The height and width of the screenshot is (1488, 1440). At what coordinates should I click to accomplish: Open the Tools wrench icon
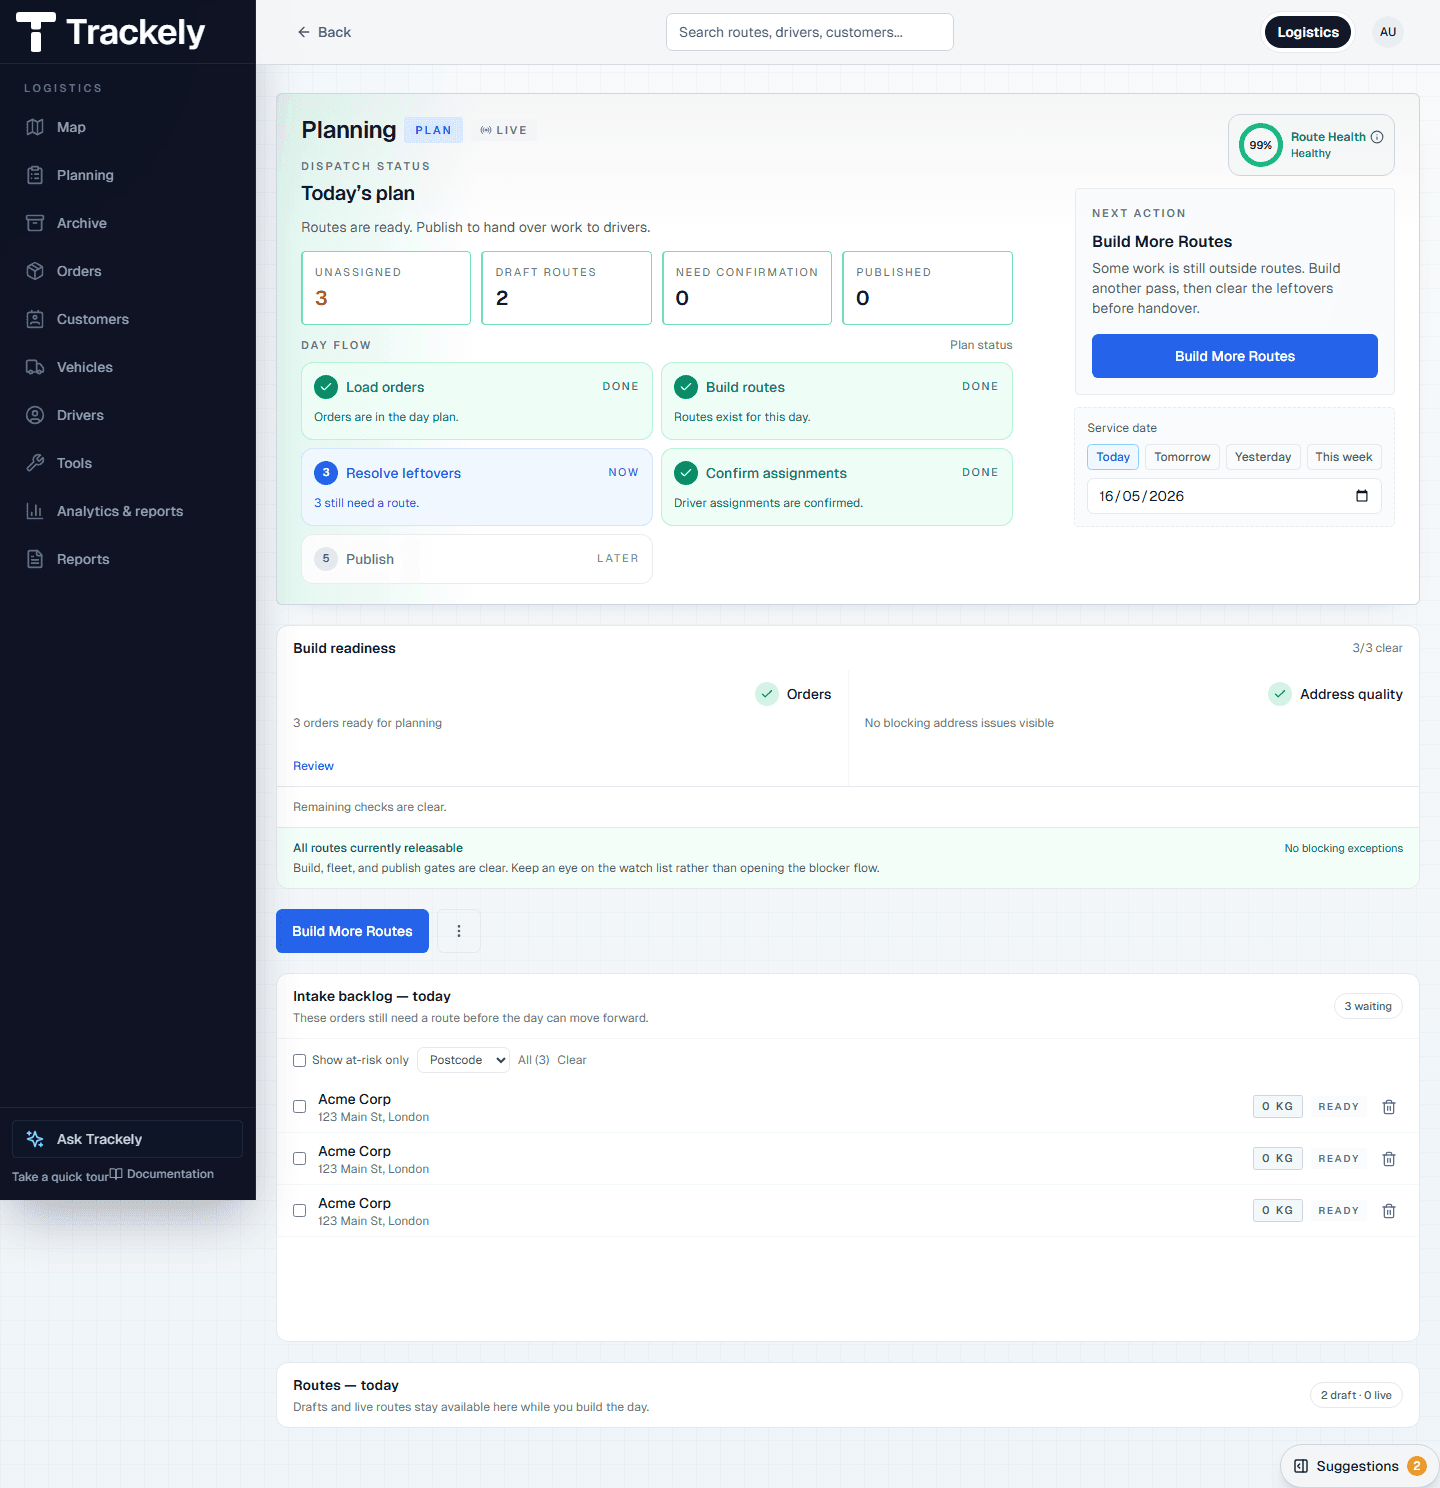pos(35,463)
